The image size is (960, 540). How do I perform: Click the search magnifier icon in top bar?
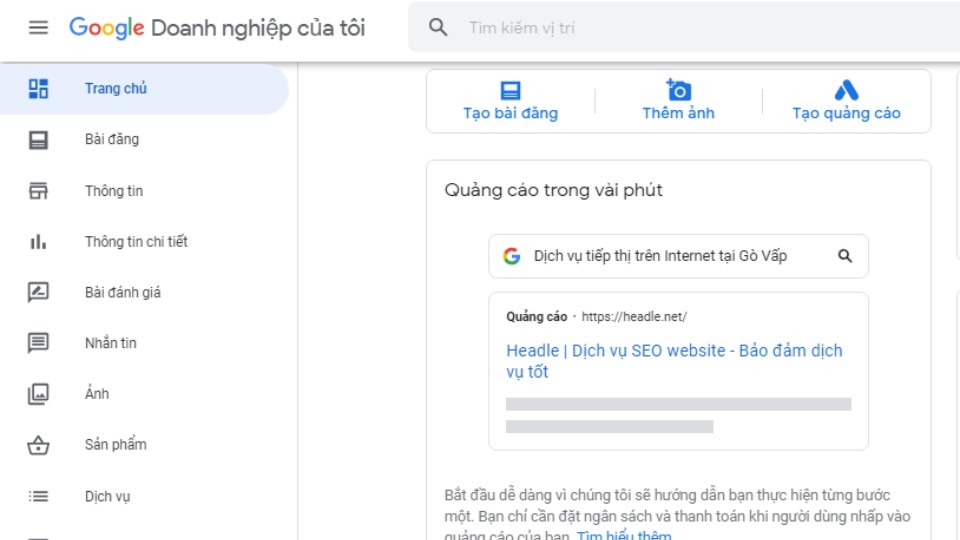click(438, 27)
